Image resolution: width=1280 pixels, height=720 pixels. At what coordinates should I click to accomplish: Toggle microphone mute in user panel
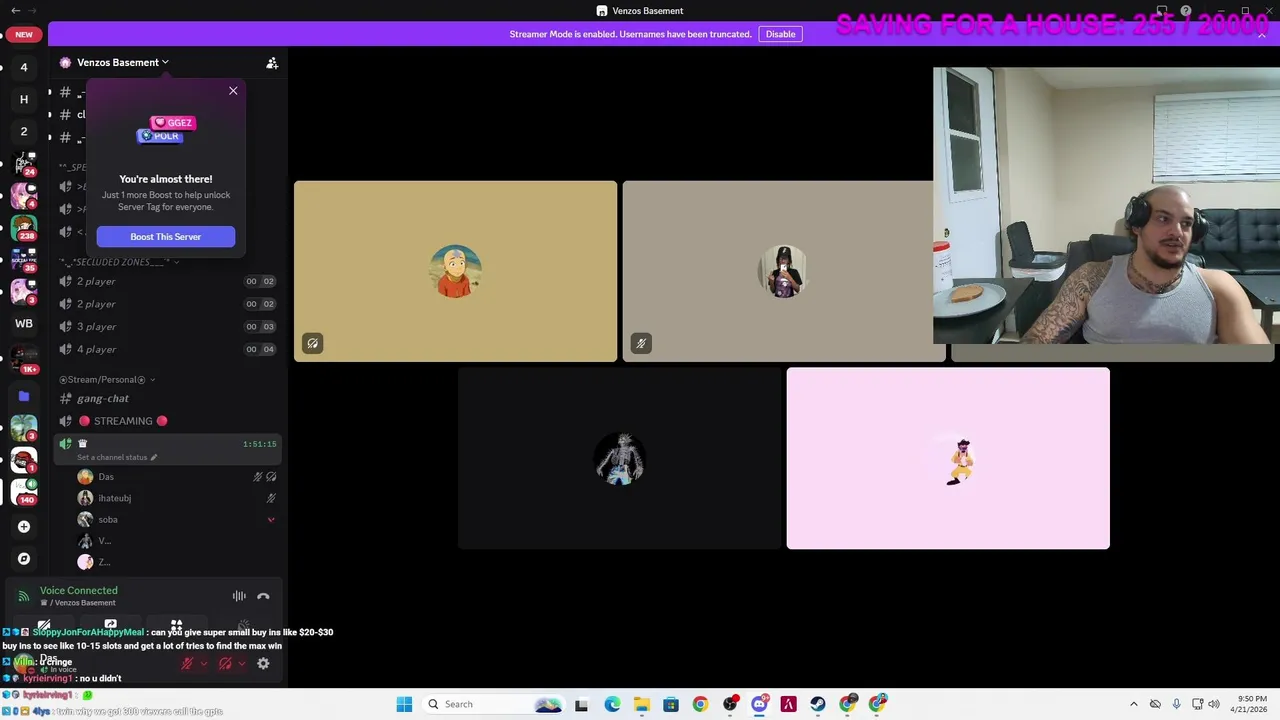[187, 664]
